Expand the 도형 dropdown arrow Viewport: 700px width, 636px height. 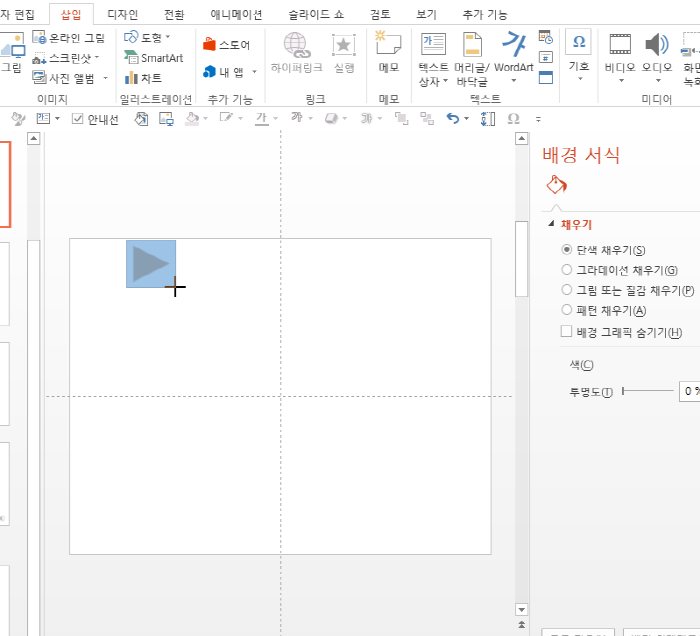coord(168,37)
